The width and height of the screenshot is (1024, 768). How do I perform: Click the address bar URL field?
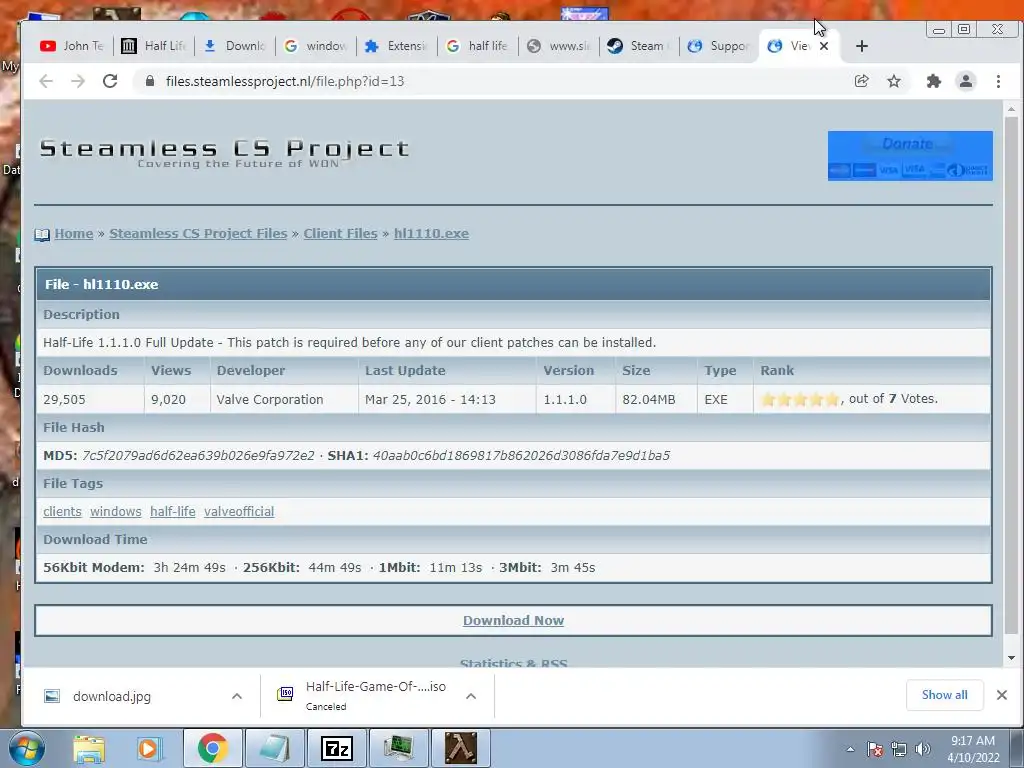click(x=490, y=81)
